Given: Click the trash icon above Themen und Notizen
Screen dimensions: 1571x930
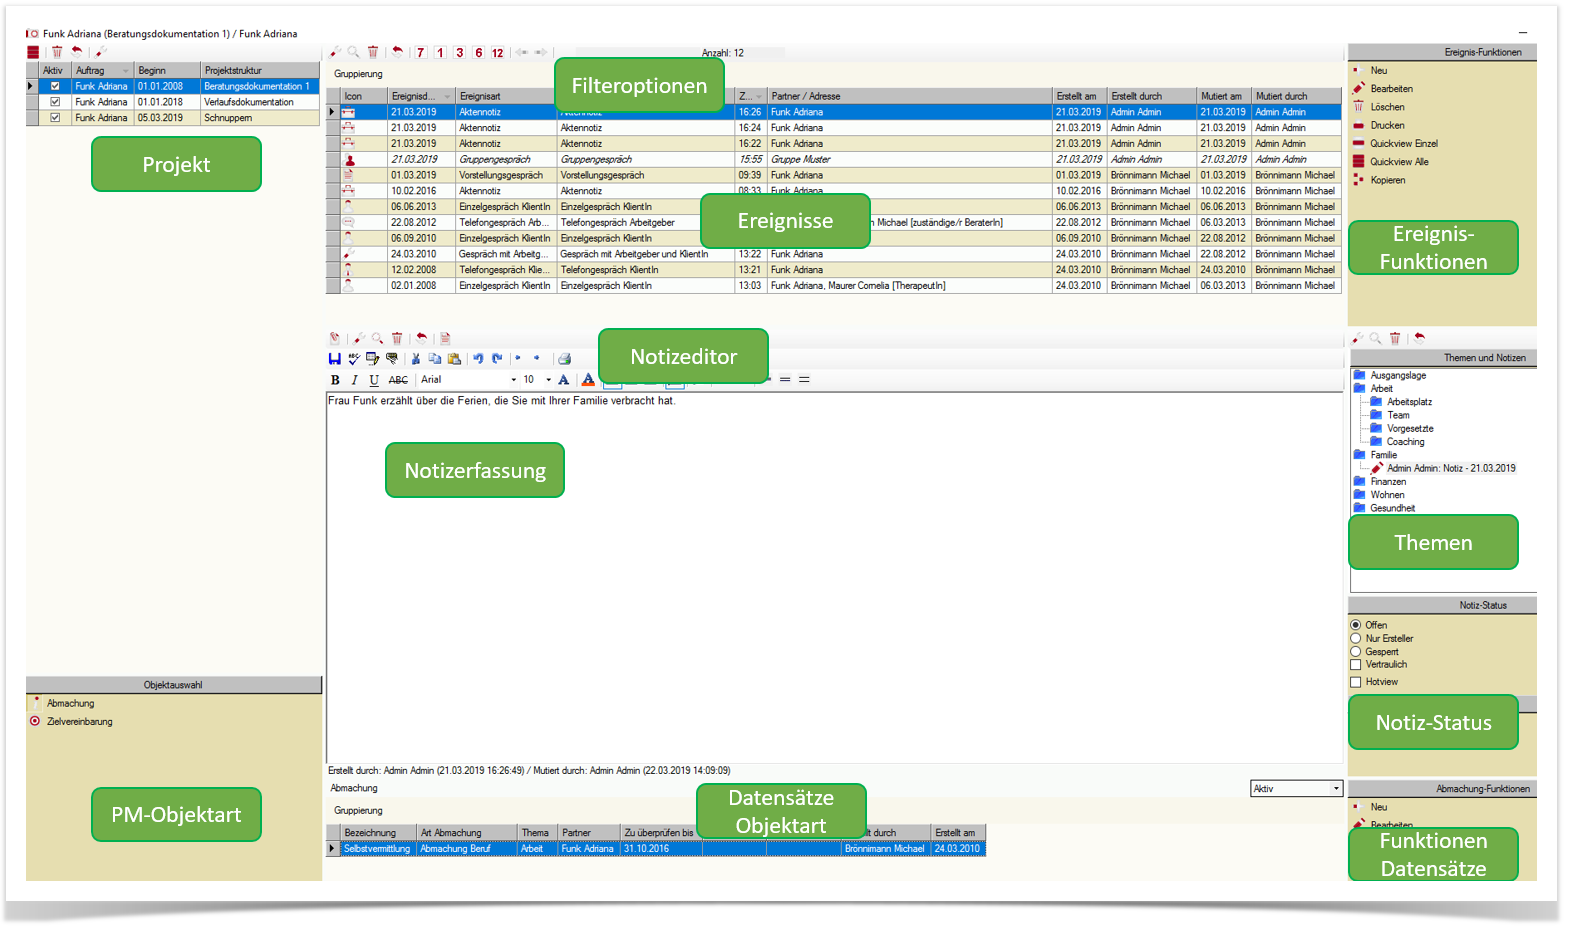Looking at the screenshot, I should [1395, 339].
